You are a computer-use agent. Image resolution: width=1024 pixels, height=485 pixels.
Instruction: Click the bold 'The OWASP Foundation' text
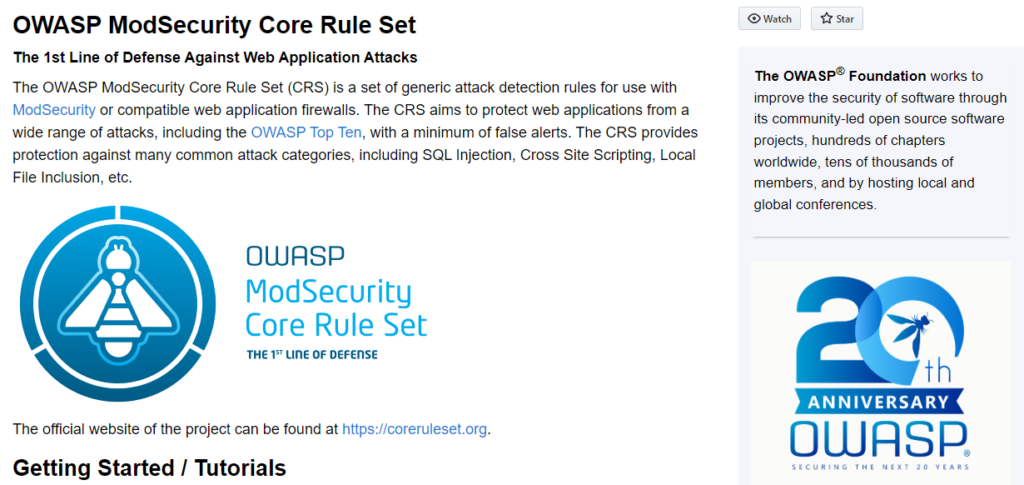point(840,75)
